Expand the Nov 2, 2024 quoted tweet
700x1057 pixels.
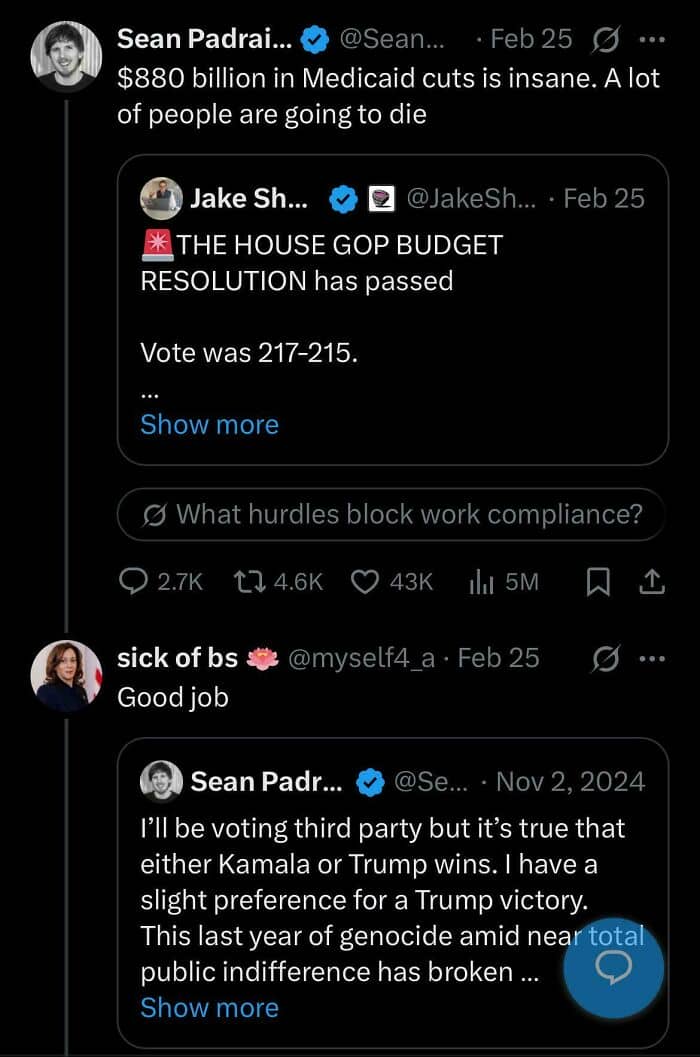click(209, 1007)
